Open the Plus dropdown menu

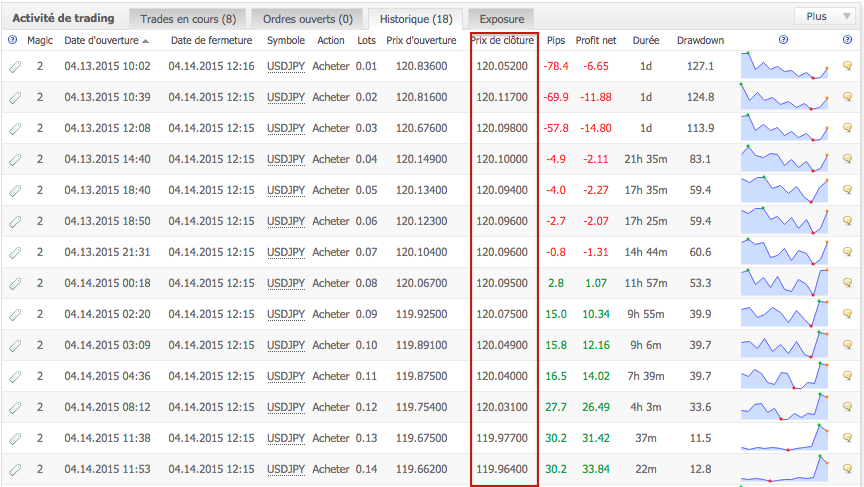(x=825, y=17)
